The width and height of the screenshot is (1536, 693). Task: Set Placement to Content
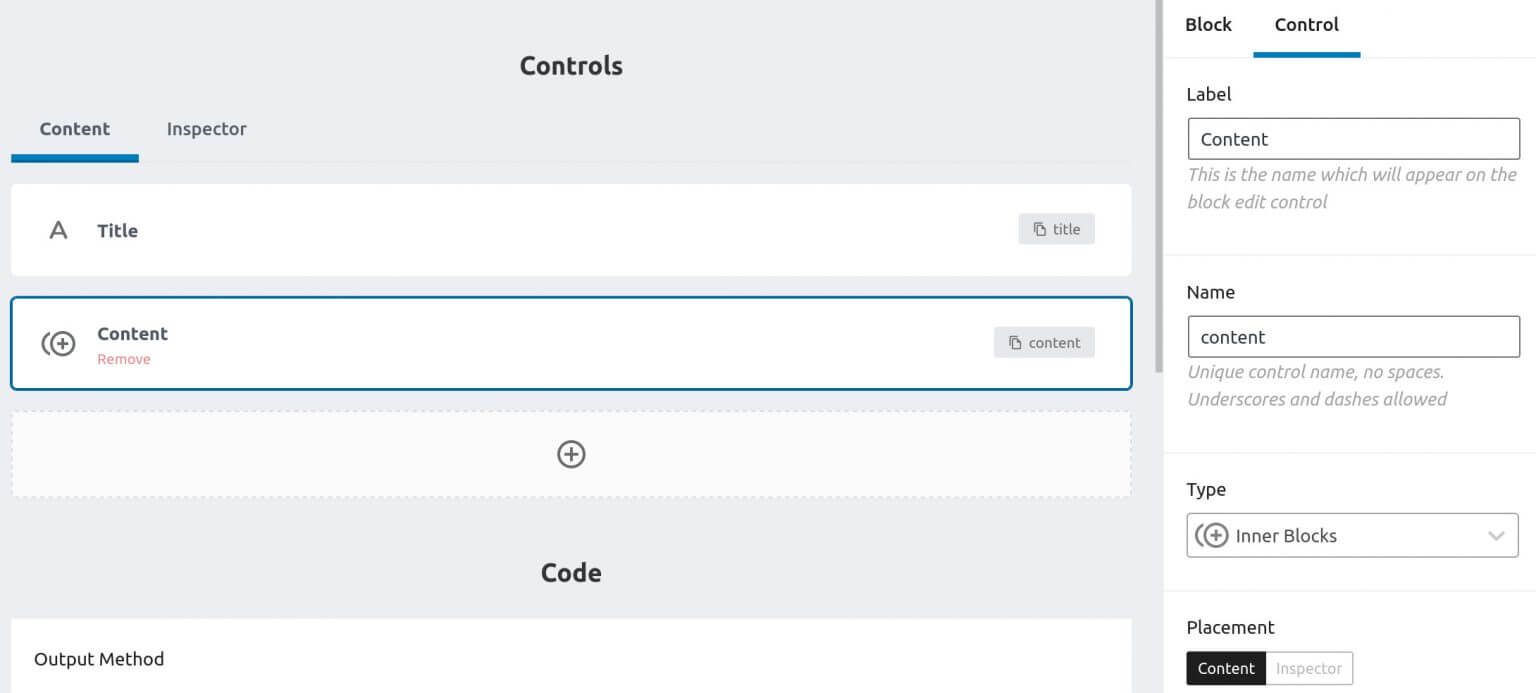coord(1225,668)
